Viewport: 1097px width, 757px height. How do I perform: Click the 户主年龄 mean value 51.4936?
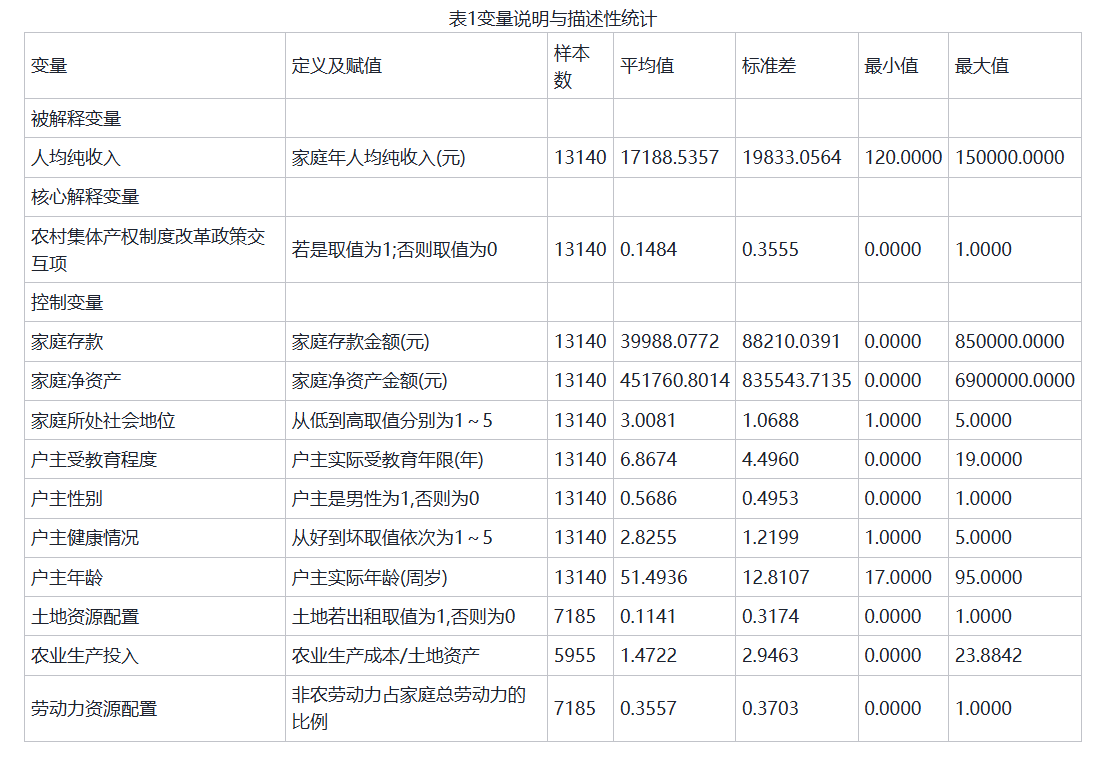[654, 578]
